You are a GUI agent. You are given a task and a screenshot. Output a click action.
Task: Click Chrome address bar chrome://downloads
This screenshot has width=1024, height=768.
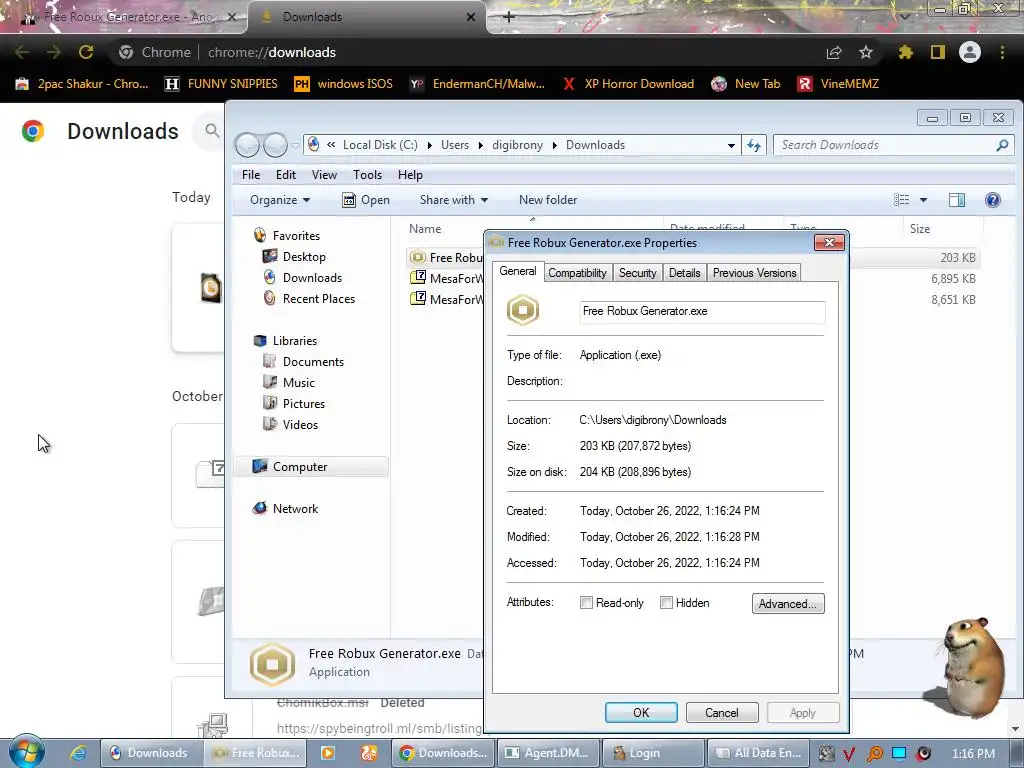[x=272, y=52]
